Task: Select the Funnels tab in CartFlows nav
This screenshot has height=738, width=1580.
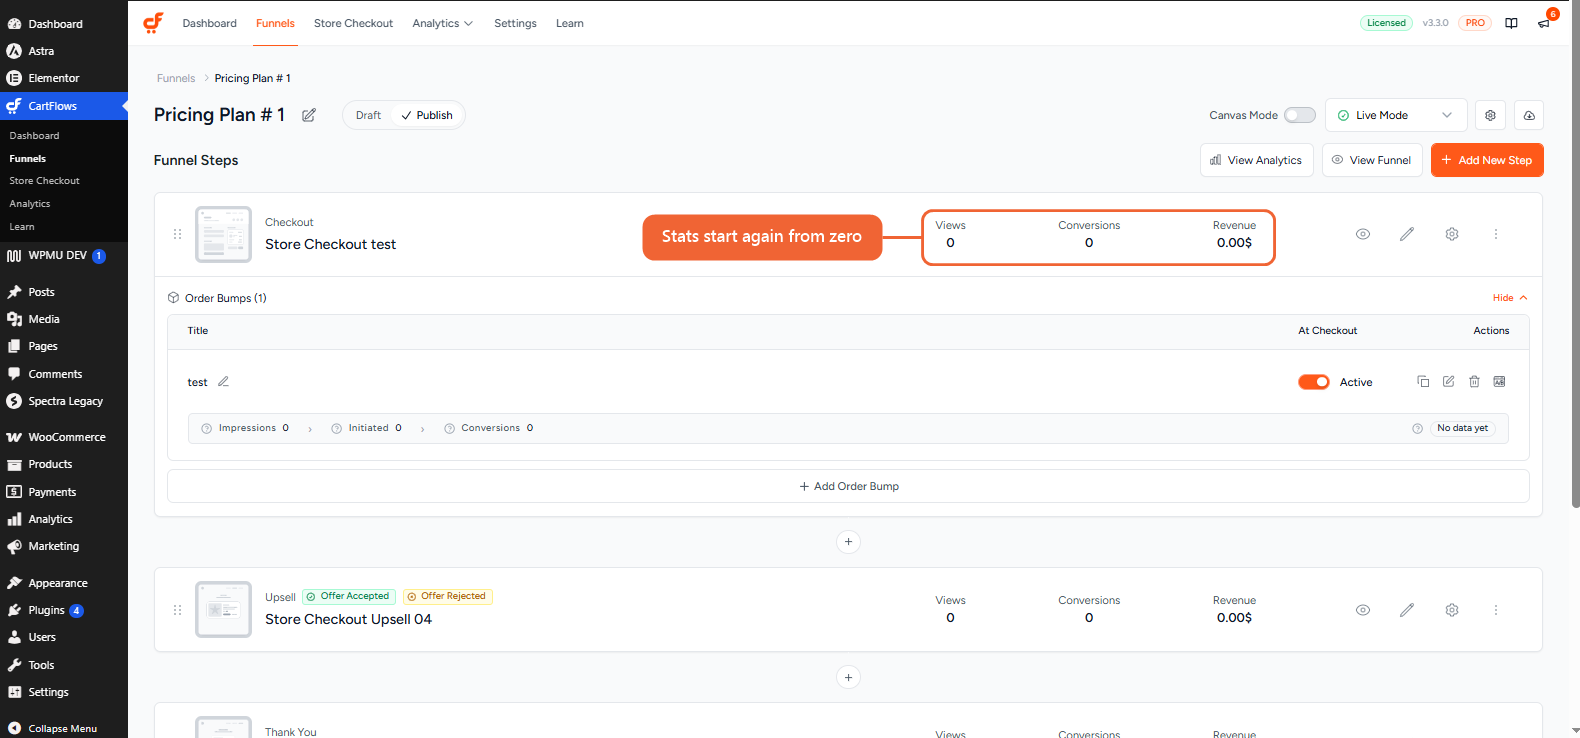Action: [275, 23]
